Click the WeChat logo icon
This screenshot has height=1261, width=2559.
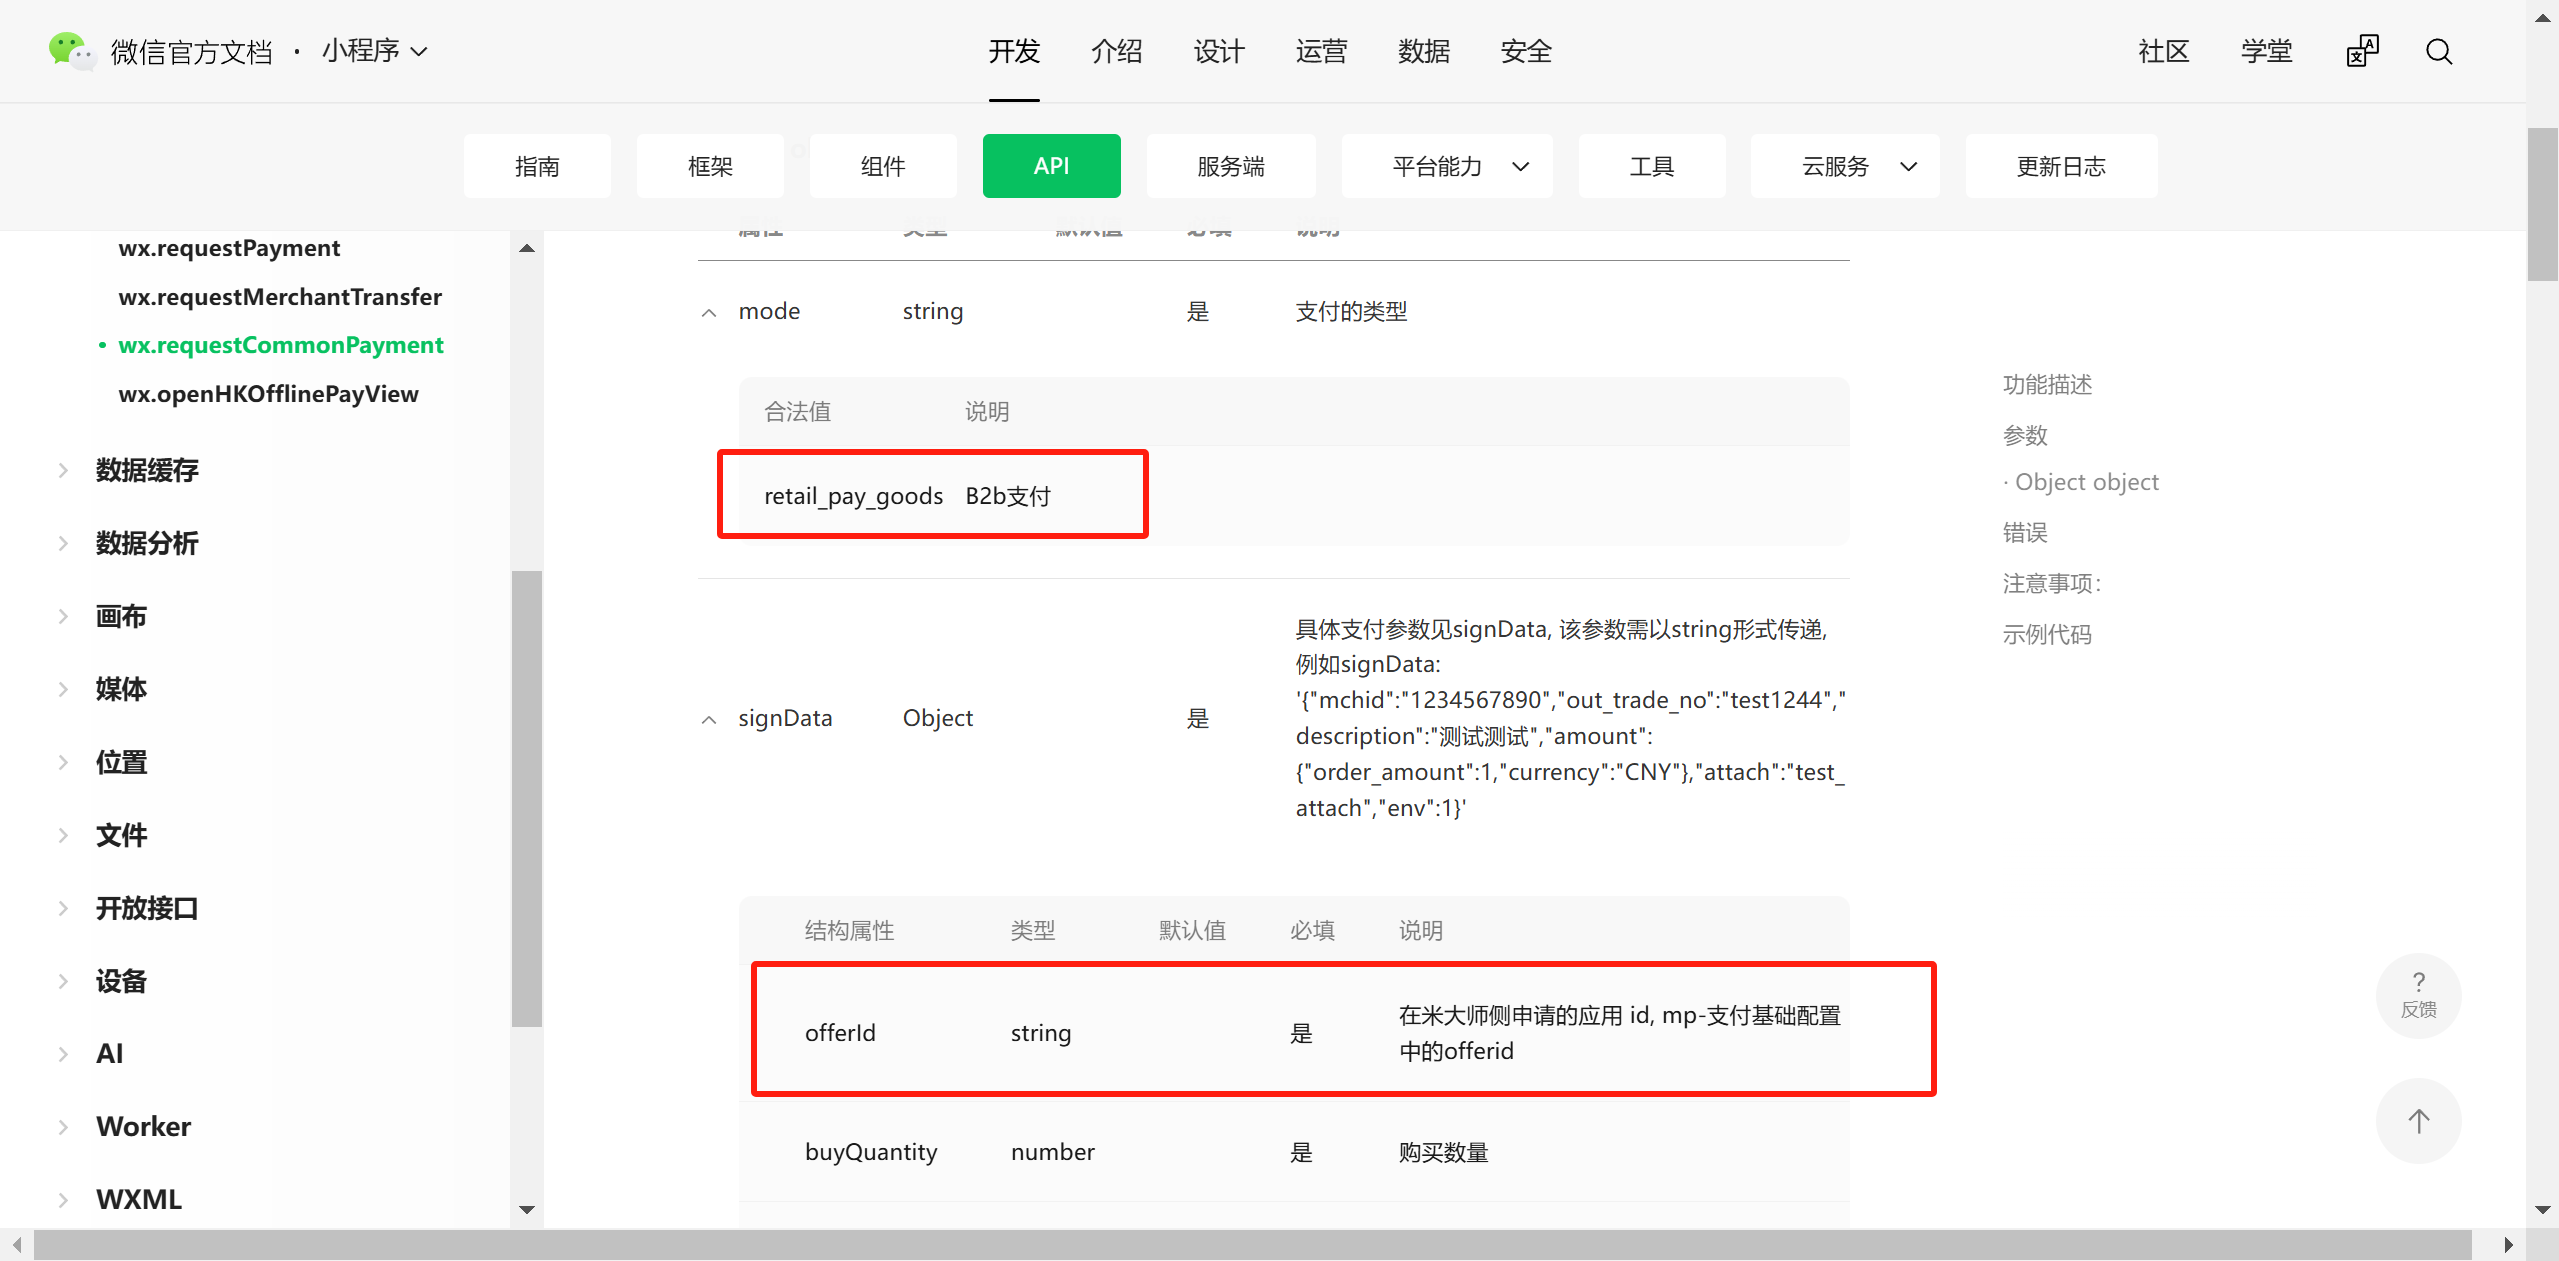(71, 50)
